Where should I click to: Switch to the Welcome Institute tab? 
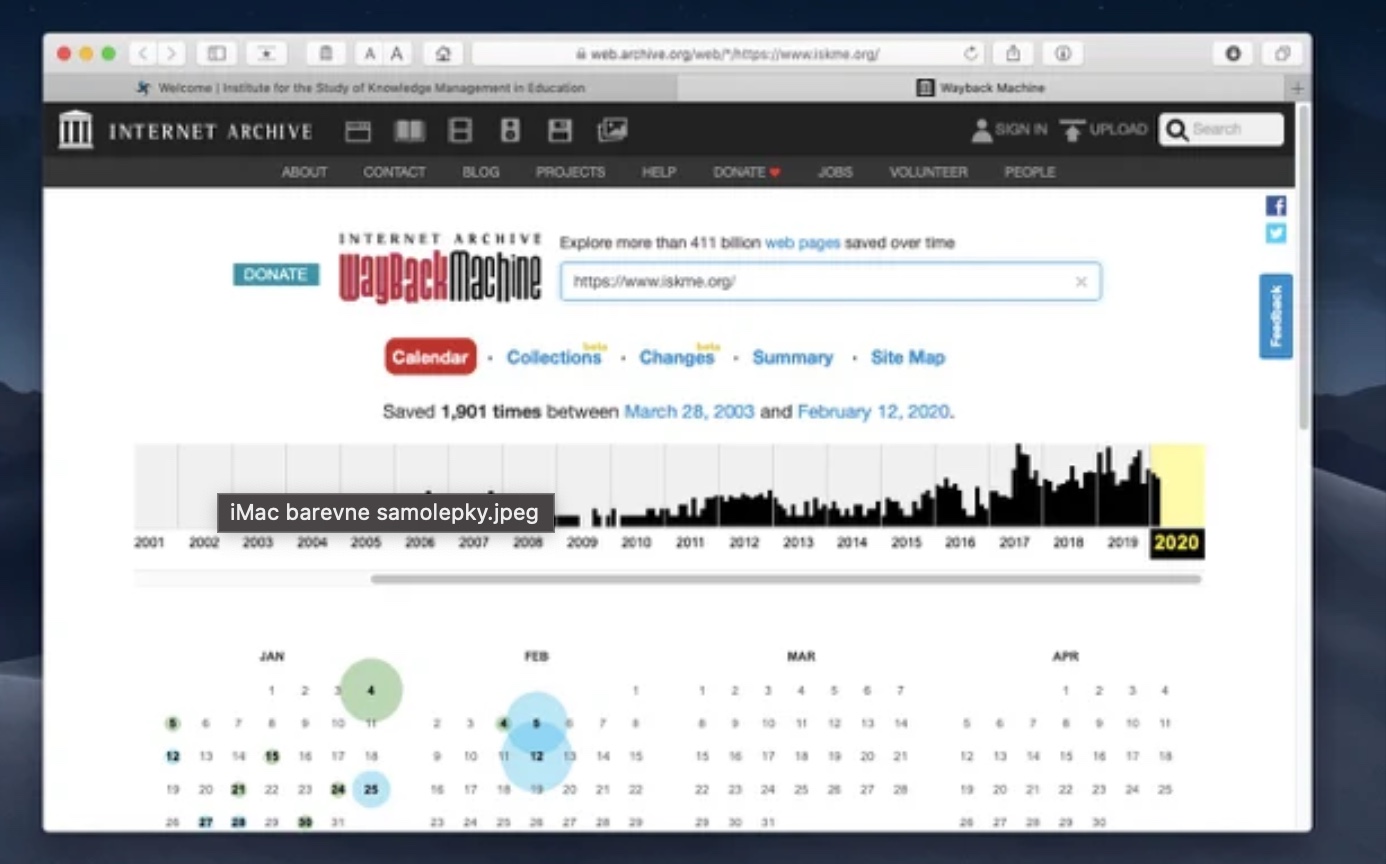[x=360, y=88]
